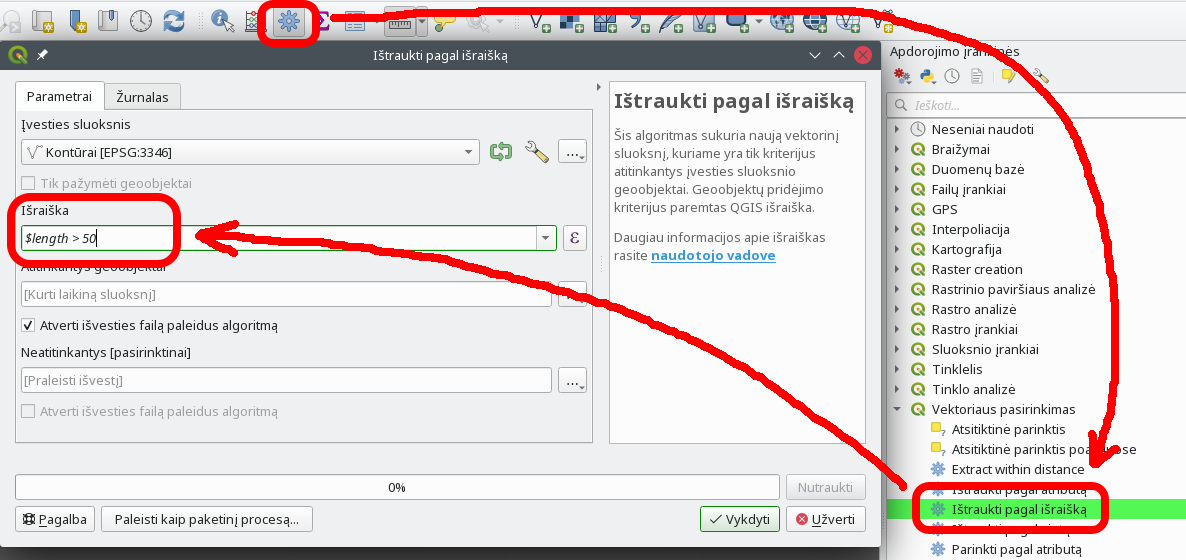This screenshot has height=560, width=1186.
Task: Click the '[Praleisti išvestį]' output field
Action: coord(287,381)
